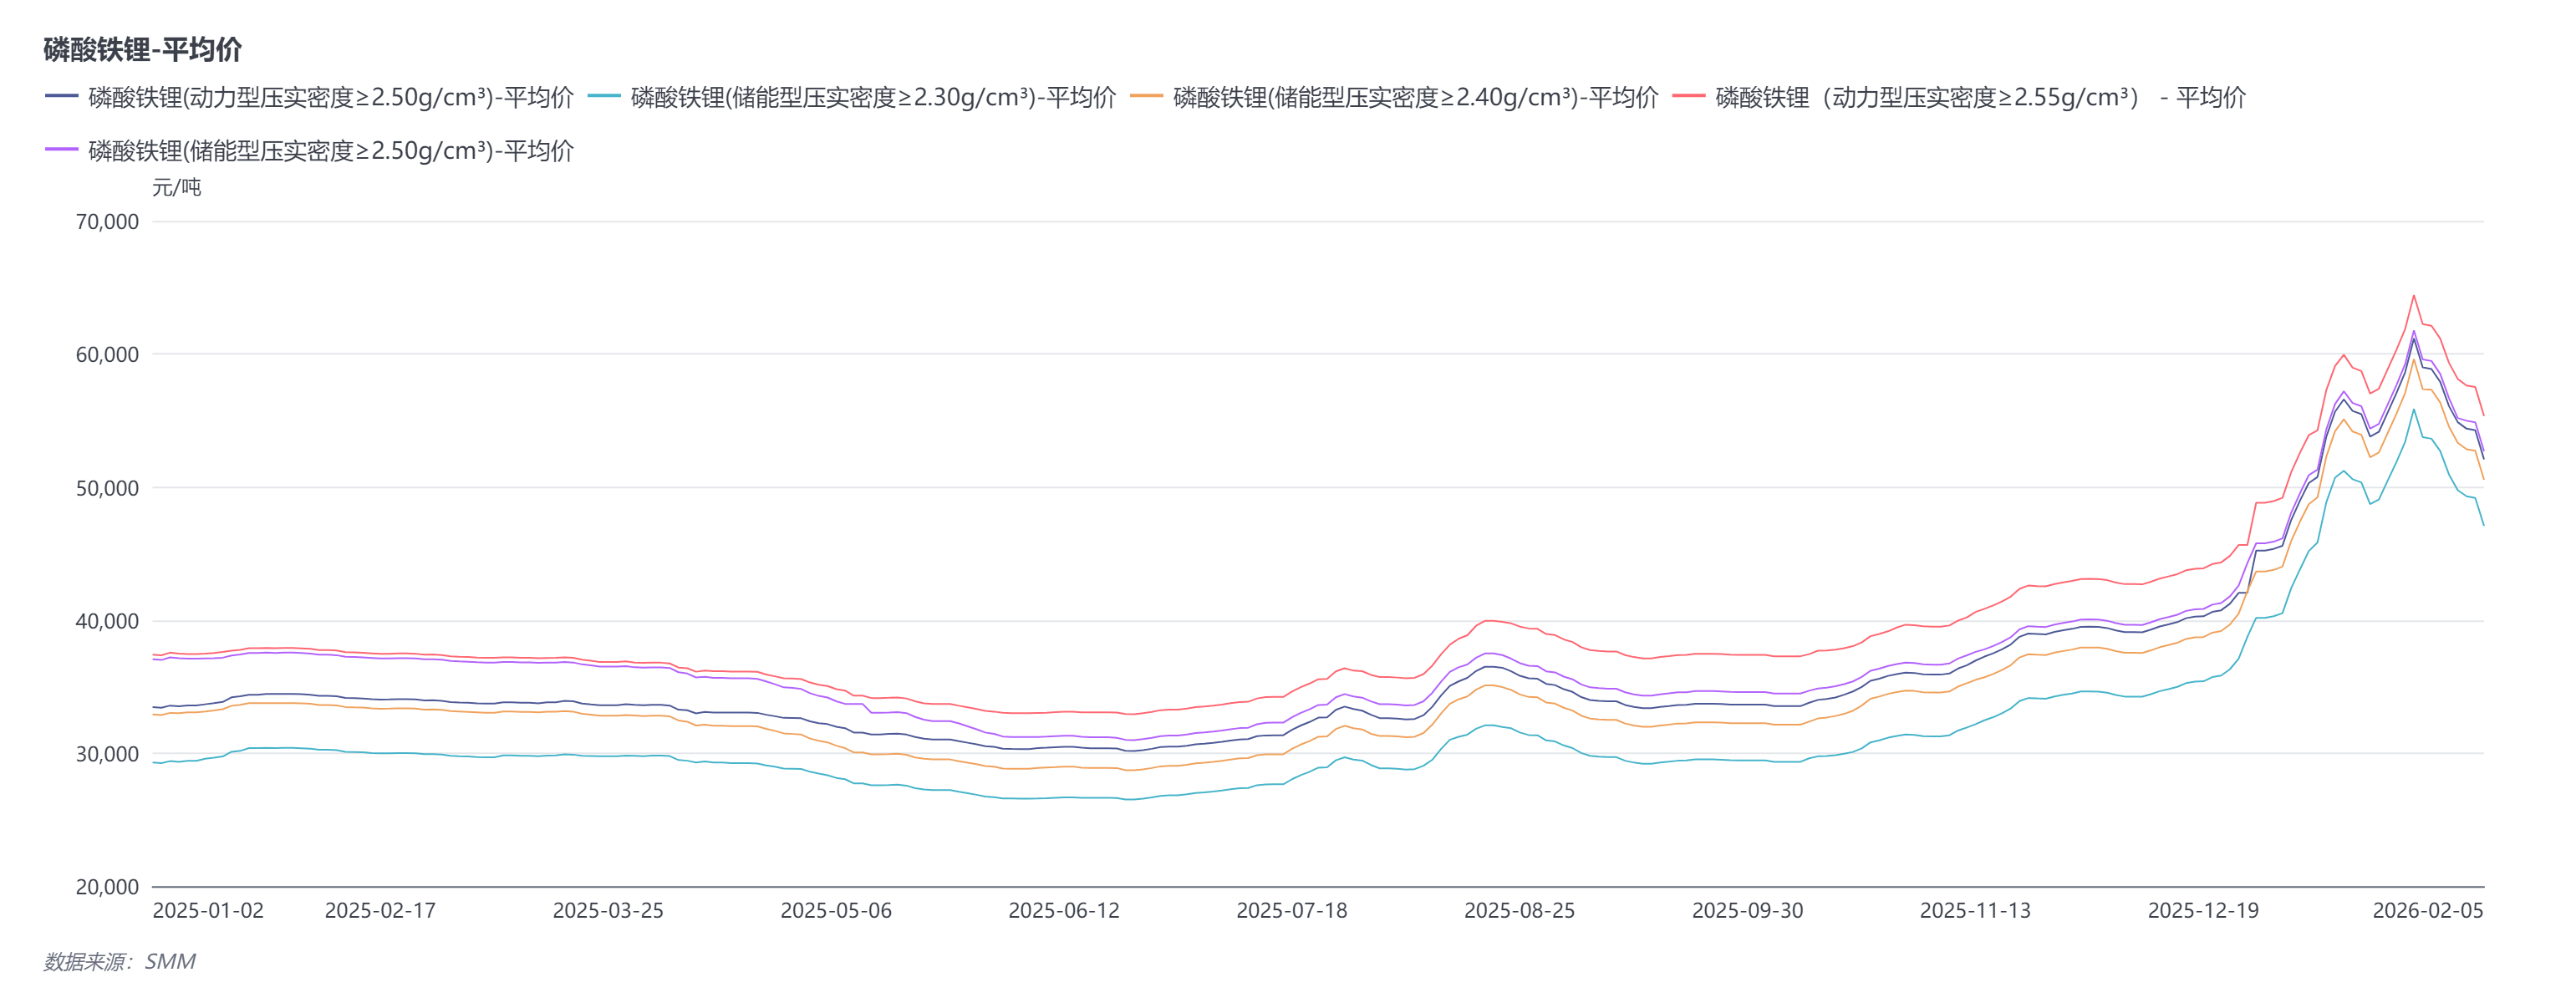The height and width of the screenshot is (1003, 2576).
Task: Hide the 储能型压实密度≥2.50g/cm³ series label
Action: tap(330, 150)
